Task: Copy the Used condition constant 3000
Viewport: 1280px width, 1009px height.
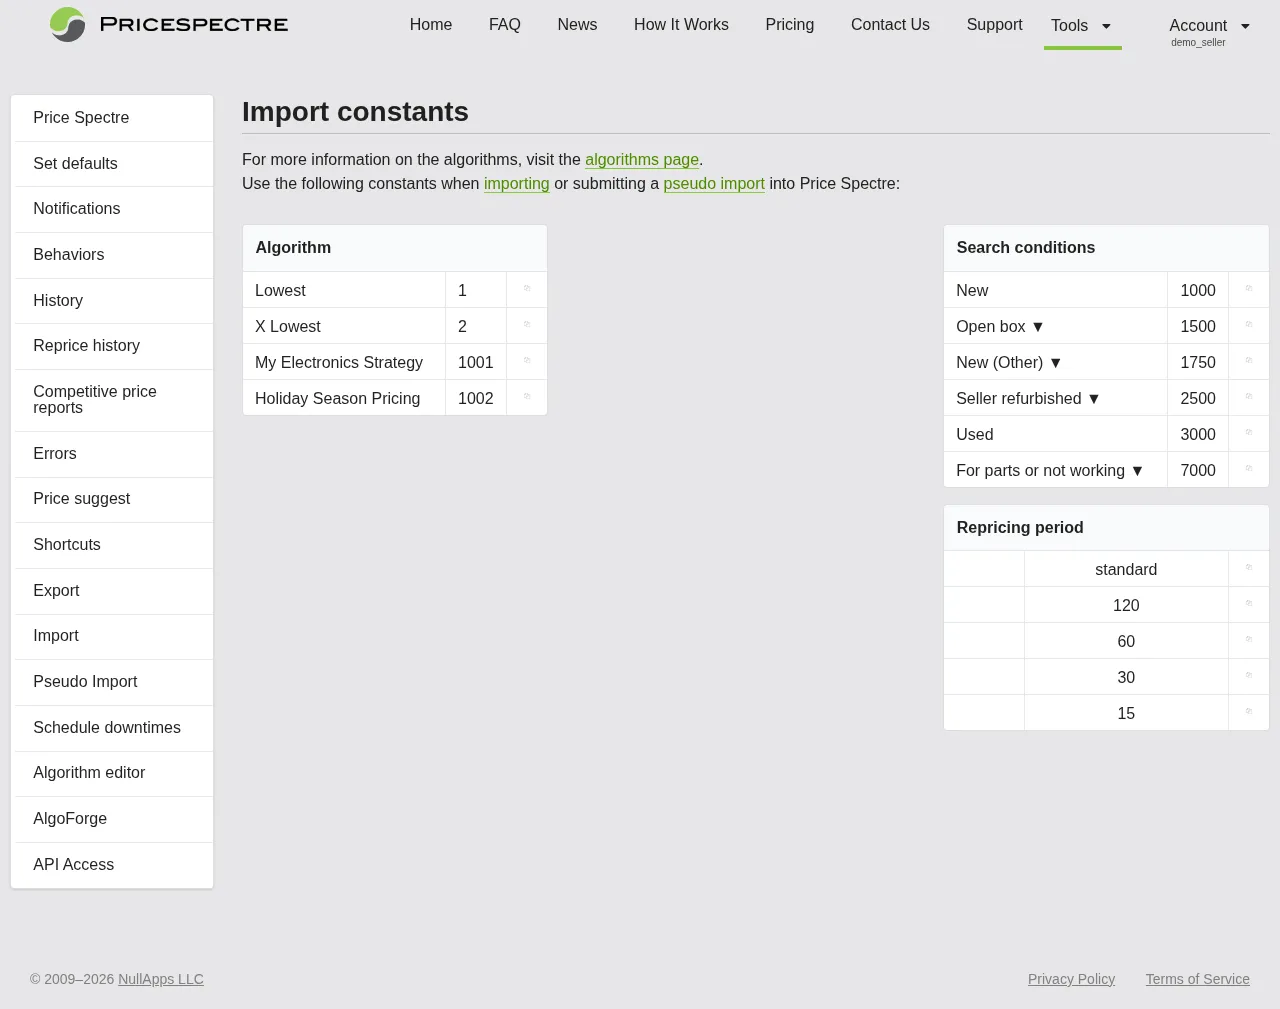Action: point(1248,434)
